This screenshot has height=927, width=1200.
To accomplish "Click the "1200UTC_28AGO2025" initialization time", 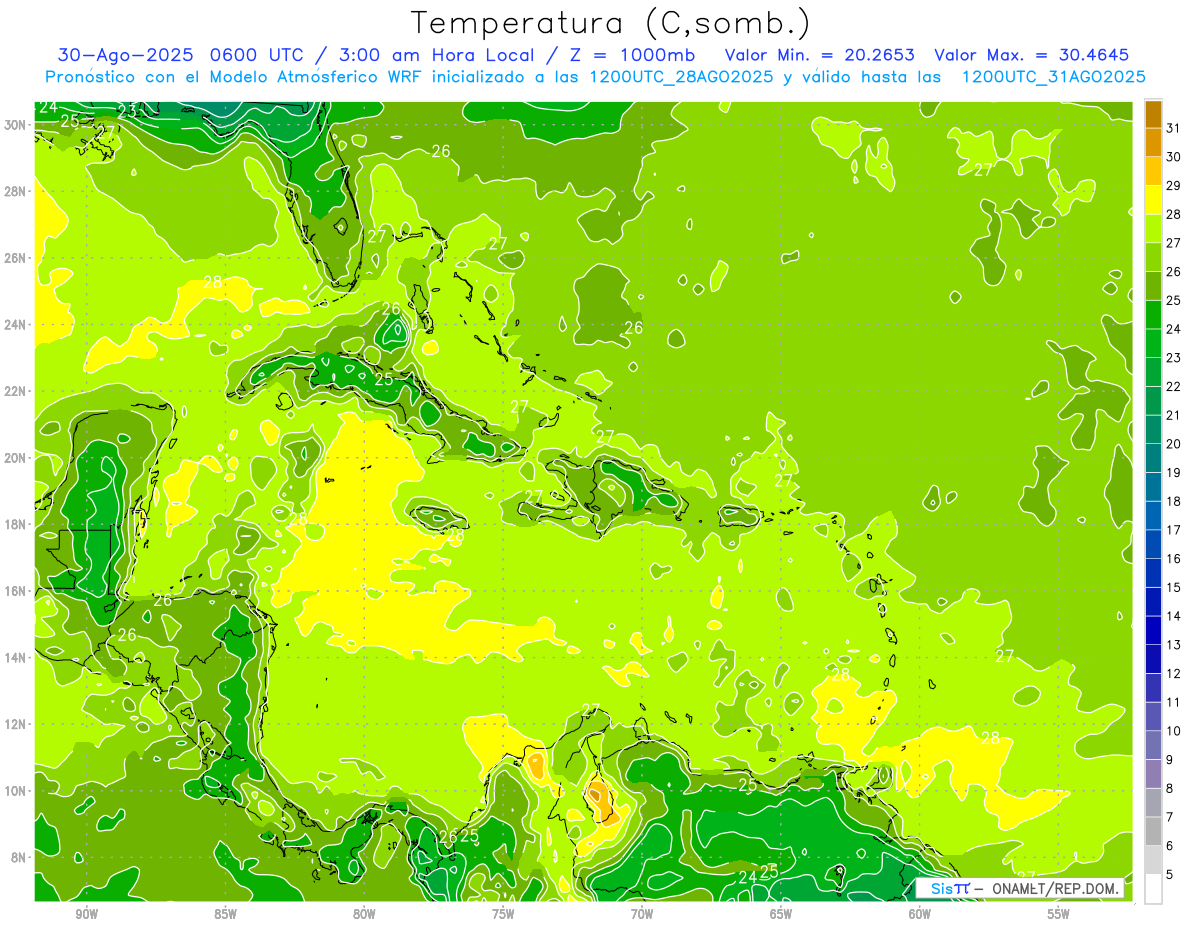I will (x=681, y=77).
